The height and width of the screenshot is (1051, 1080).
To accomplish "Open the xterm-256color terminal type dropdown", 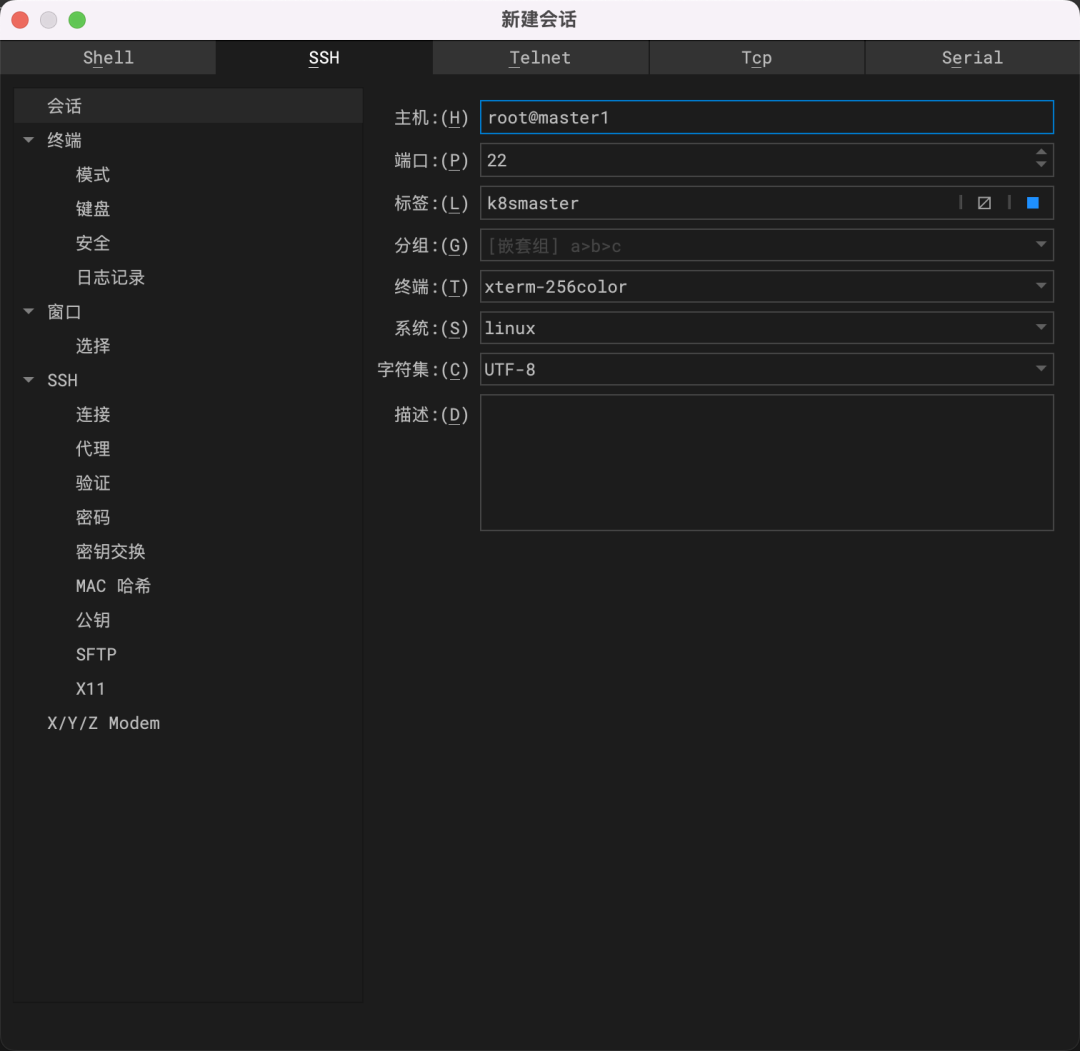I will pyautogui.click(x=1041, y=287).
